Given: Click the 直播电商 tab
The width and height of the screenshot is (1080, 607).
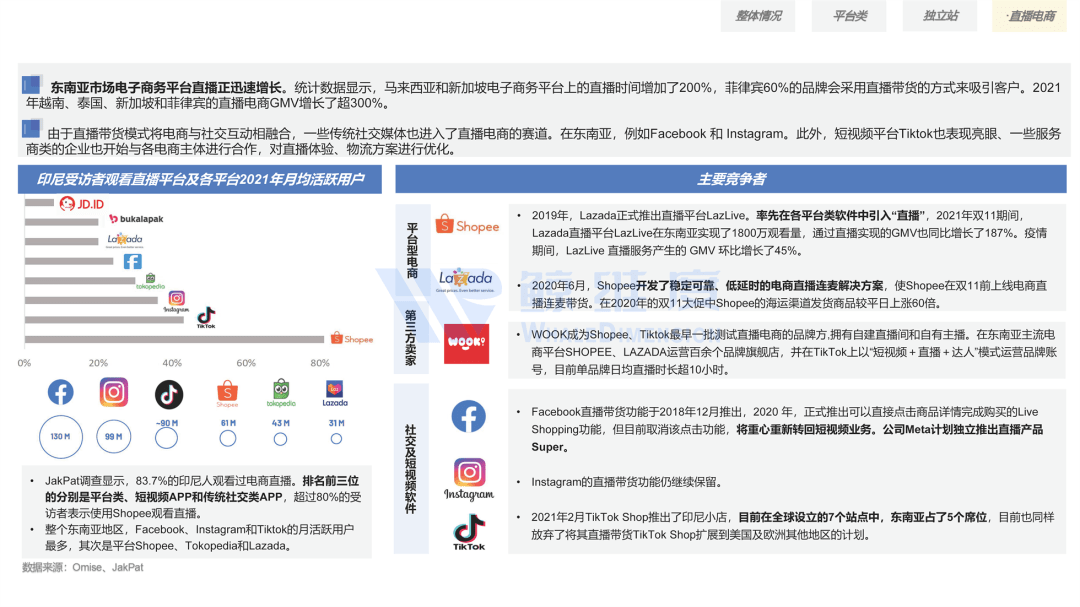Looking at the screenshot, I should click(1030, 16).
